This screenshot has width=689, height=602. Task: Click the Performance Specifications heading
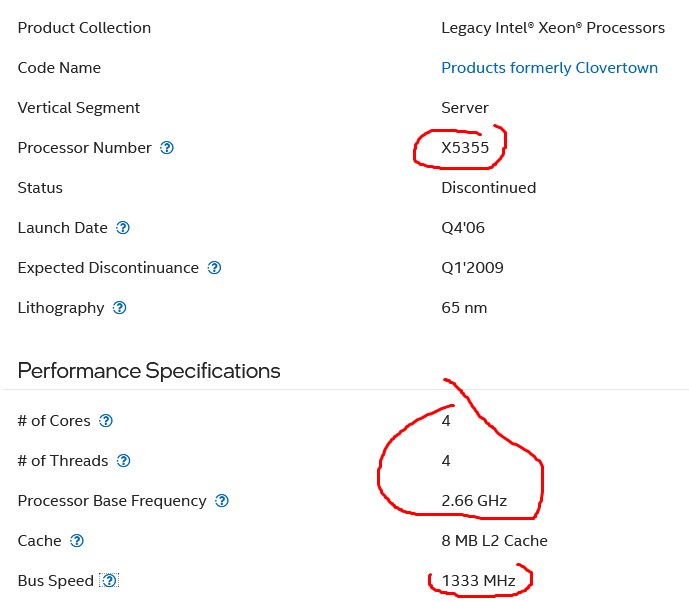[149, 370]
